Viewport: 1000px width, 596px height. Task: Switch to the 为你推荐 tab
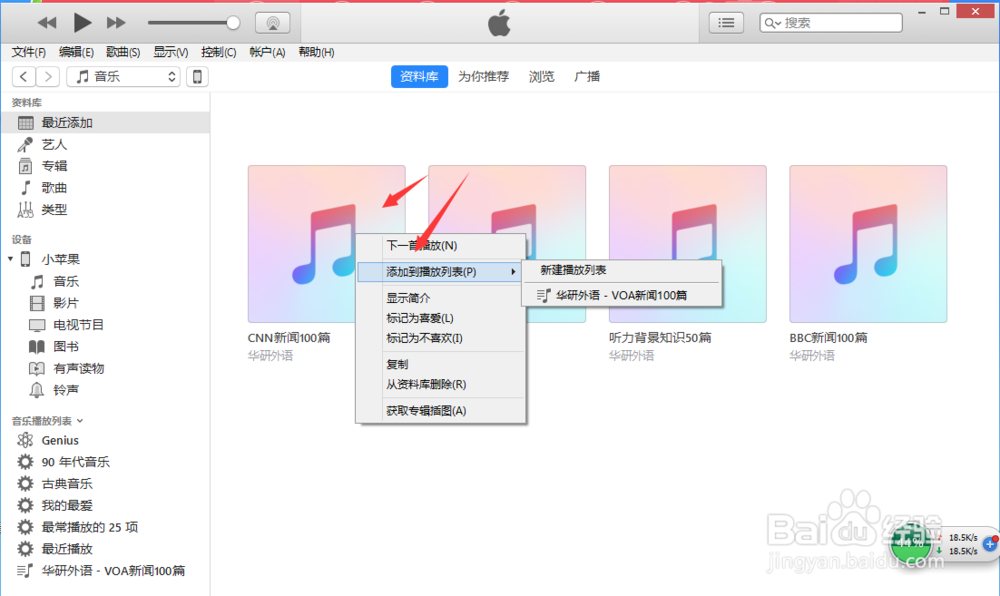[483, 76]
